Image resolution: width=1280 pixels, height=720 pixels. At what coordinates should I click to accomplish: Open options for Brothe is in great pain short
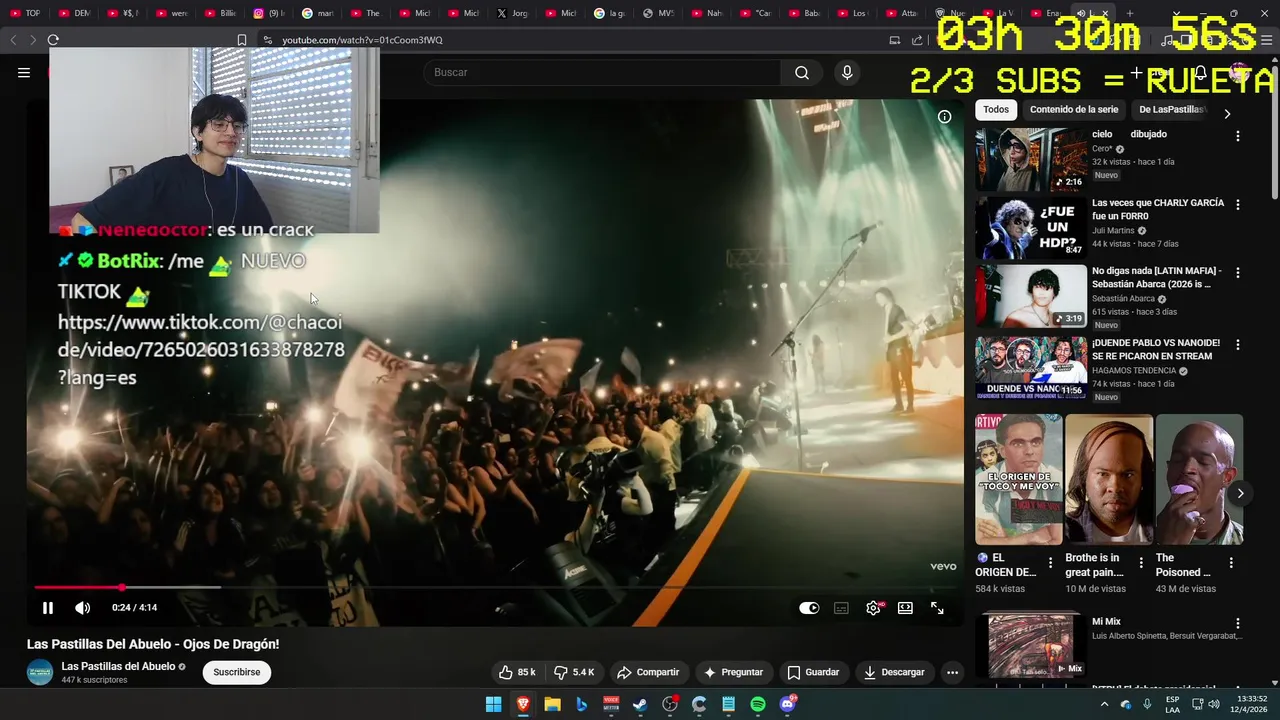tap(1140, 563)
